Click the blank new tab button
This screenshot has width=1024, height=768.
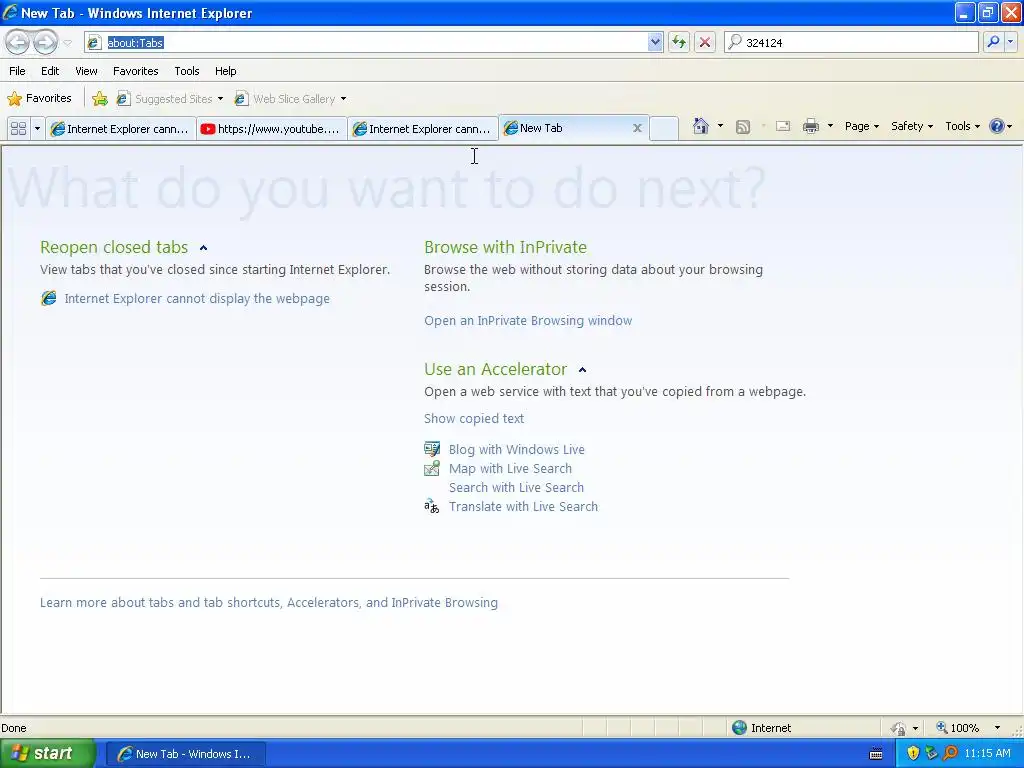coord(664,129)
